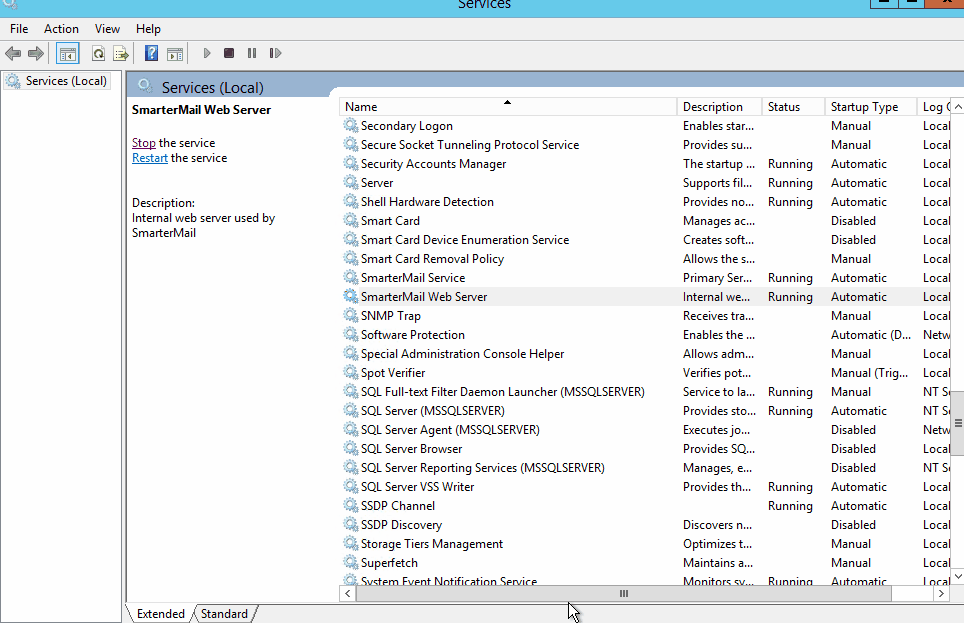Click the horizontal scrollbar right arrow
The image size is (964, 623).
tap(941, 593)
